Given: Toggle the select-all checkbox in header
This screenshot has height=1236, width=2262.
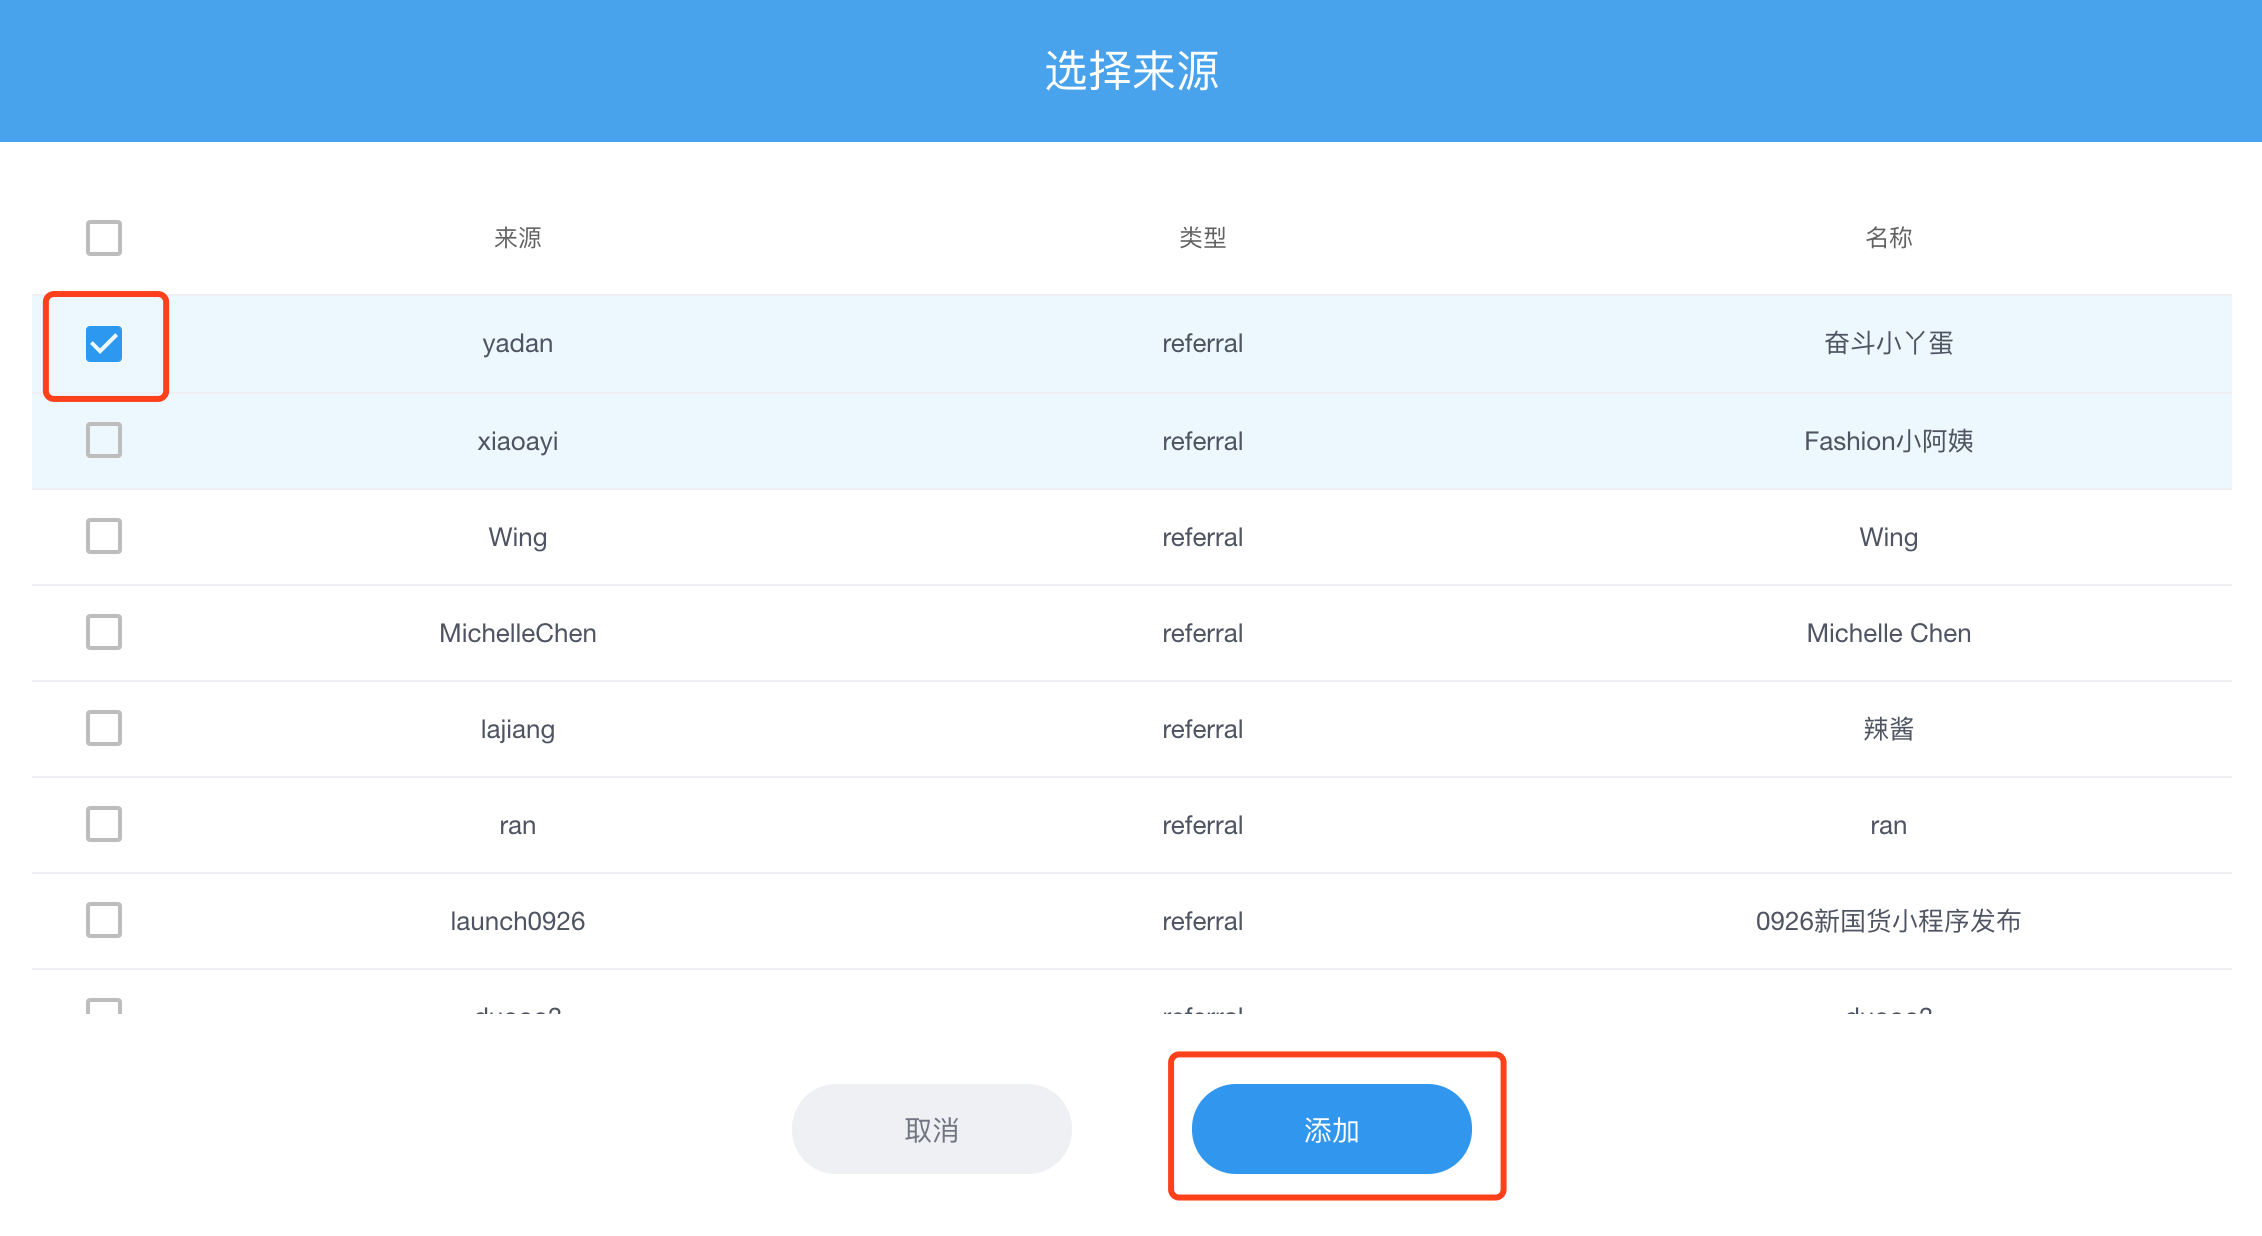Looking at the screenshot, I should (x=104, y=238).
